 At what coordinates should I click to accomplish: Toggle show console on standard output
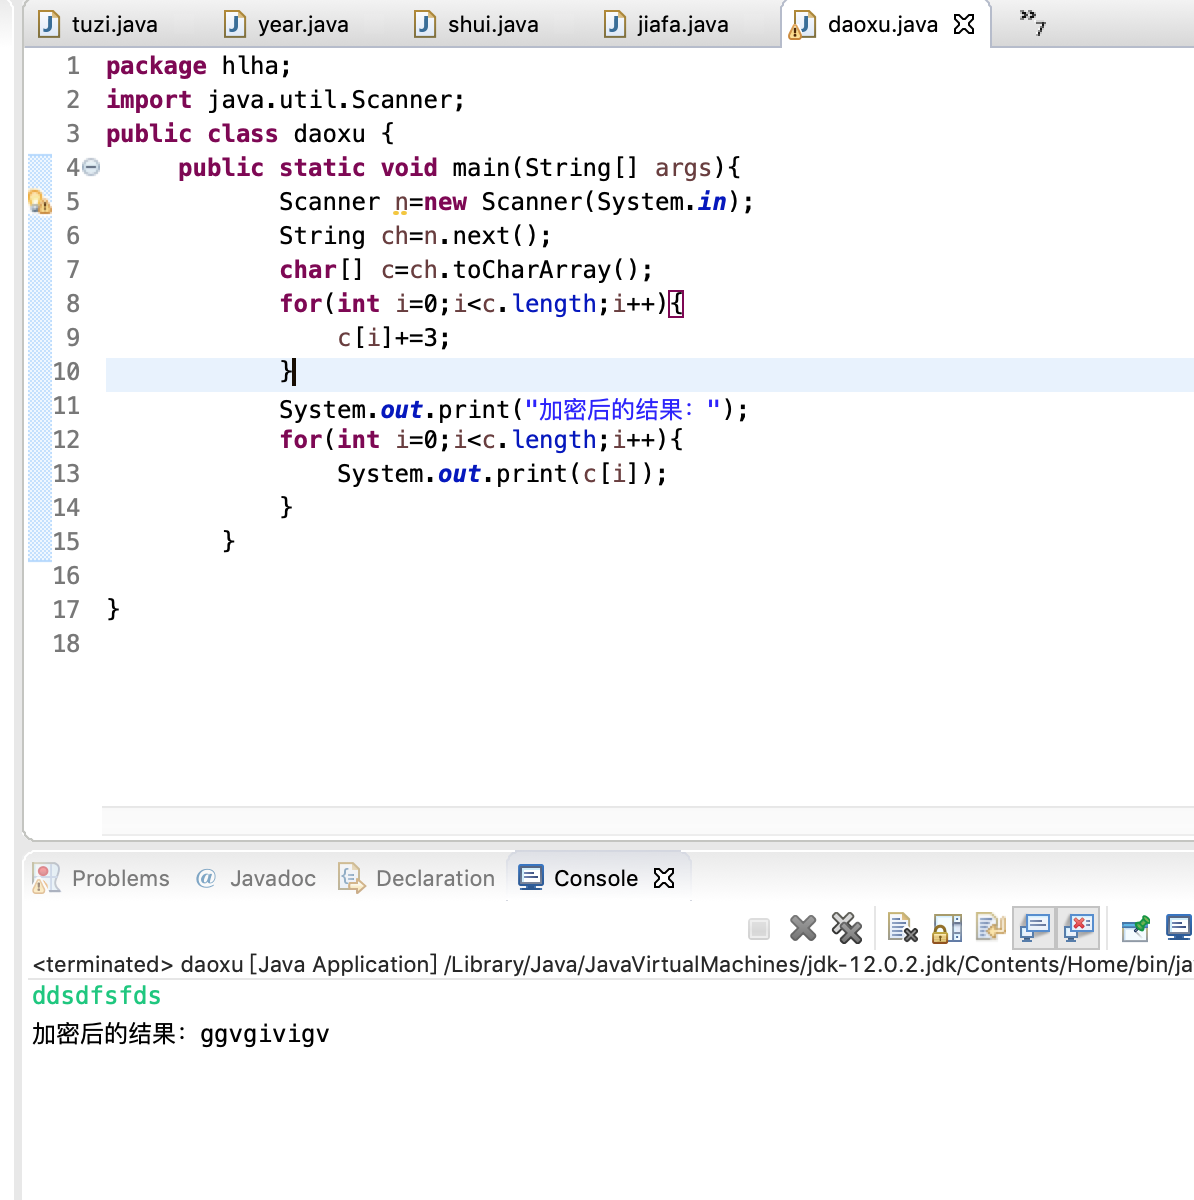pyautogui.click(x=1034, y=928)
